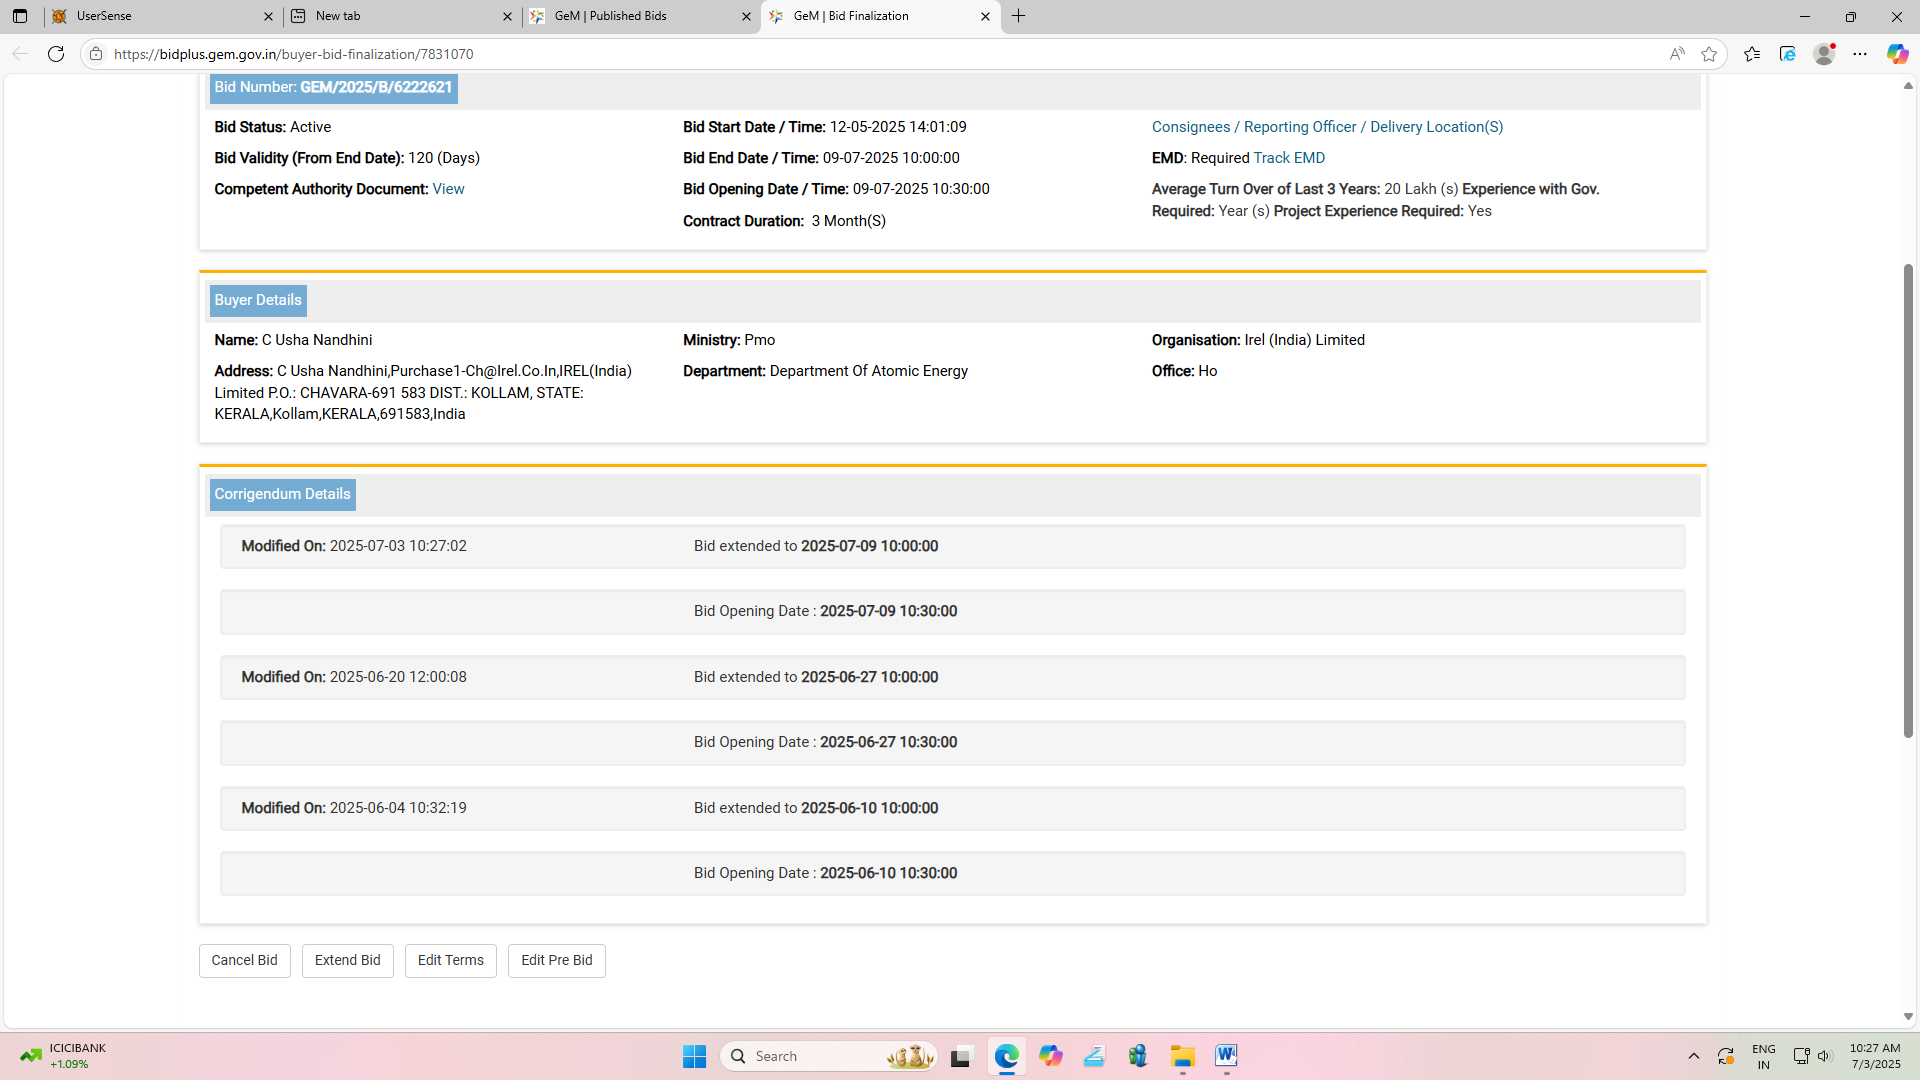1920x1080 pixels.
Task: Click the Cancel Bid button
Action: coord(245,960)
